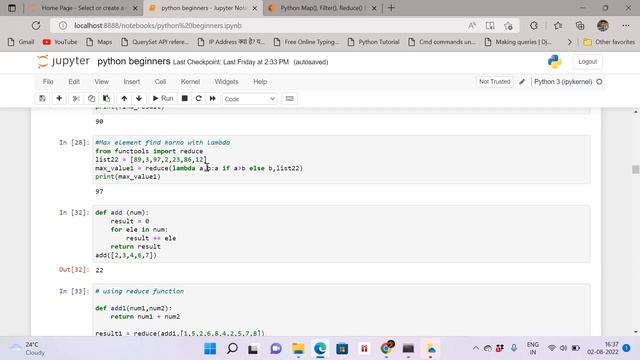Open Microsoft Edge from taskbar

click(320, 349)
